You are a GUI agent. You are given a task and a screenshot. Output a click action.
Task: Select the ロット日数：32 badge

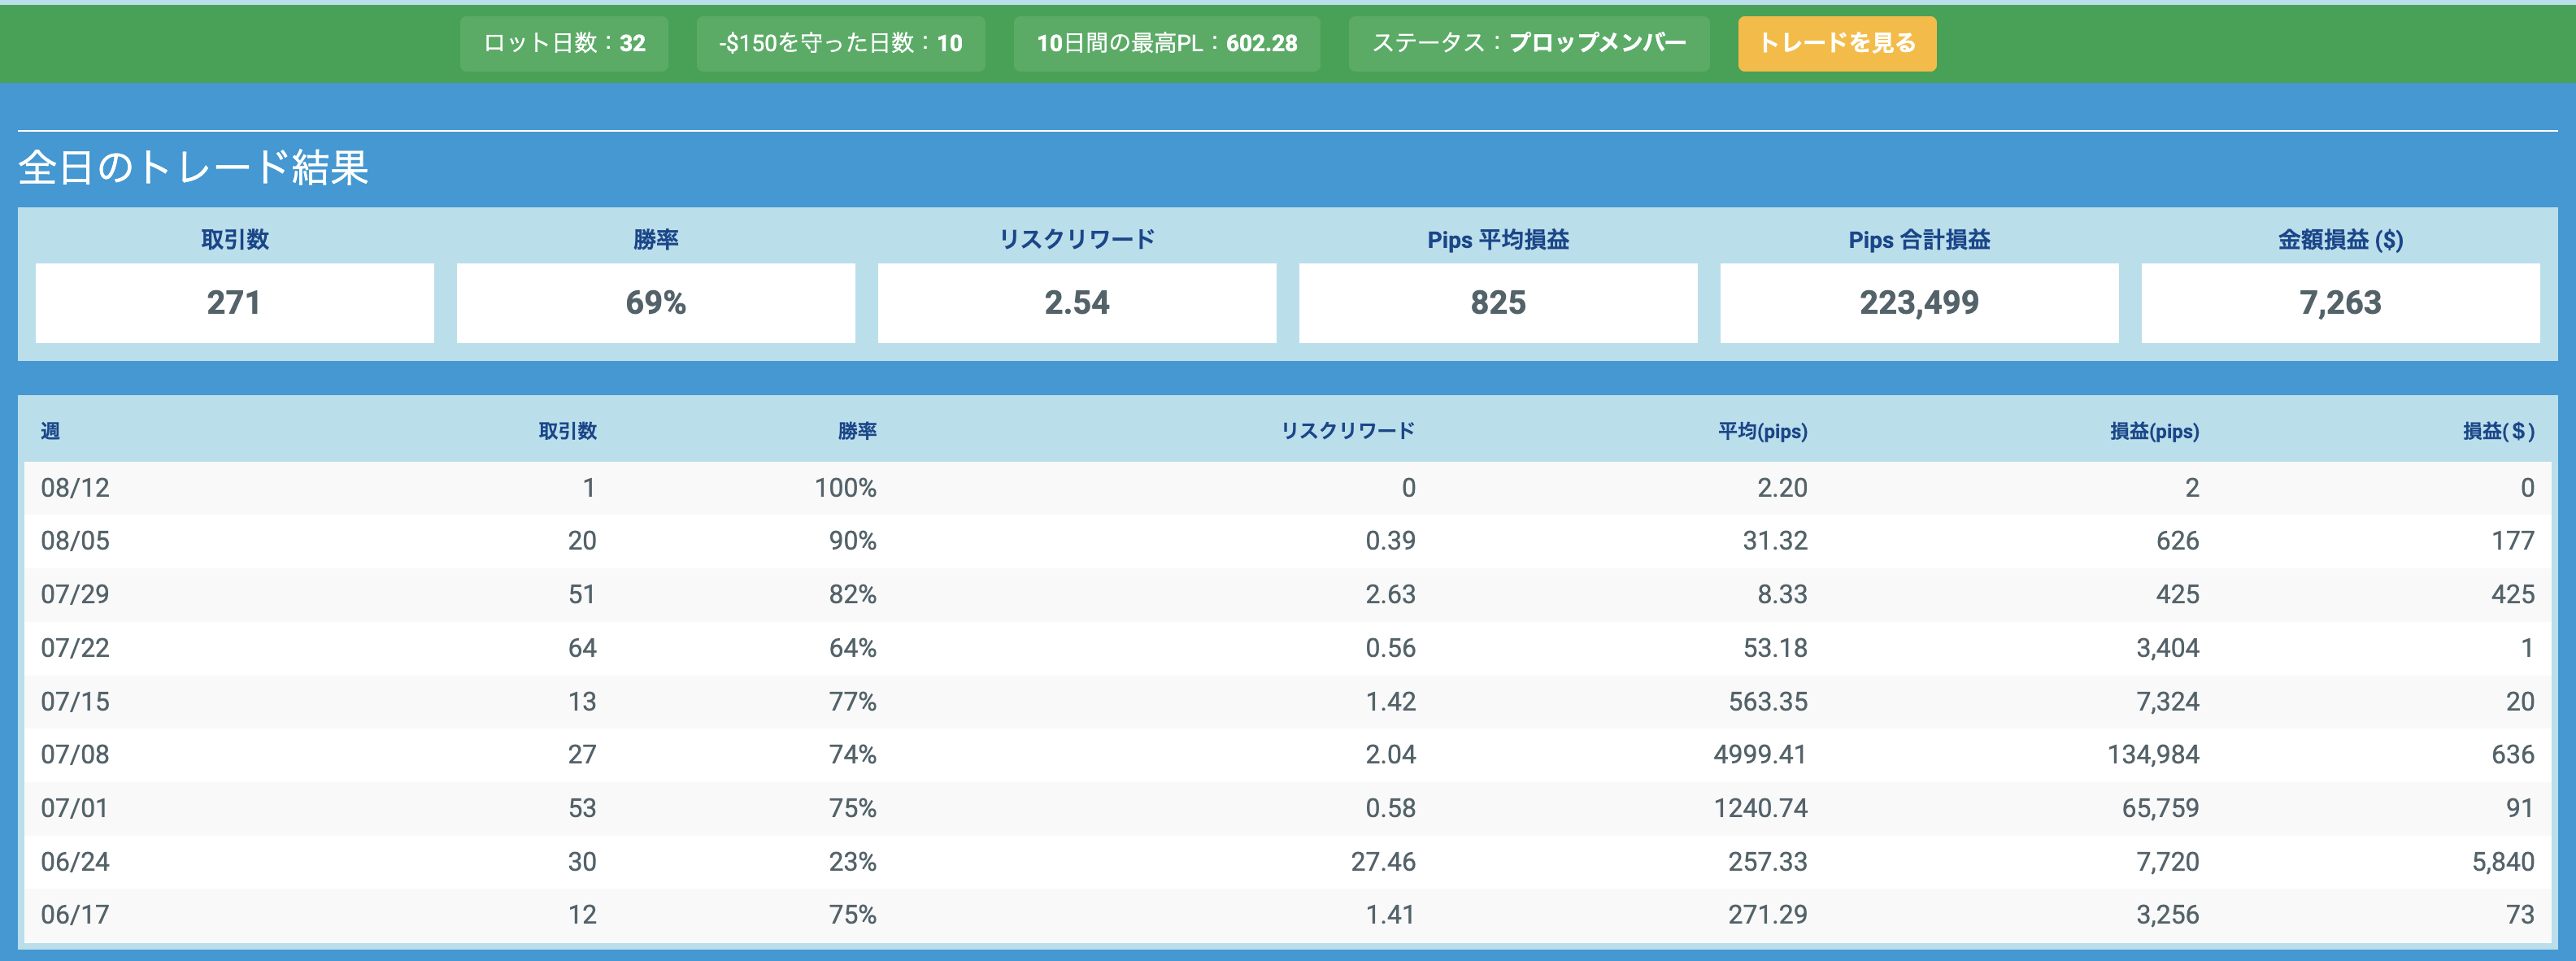(x=564, y=43)
